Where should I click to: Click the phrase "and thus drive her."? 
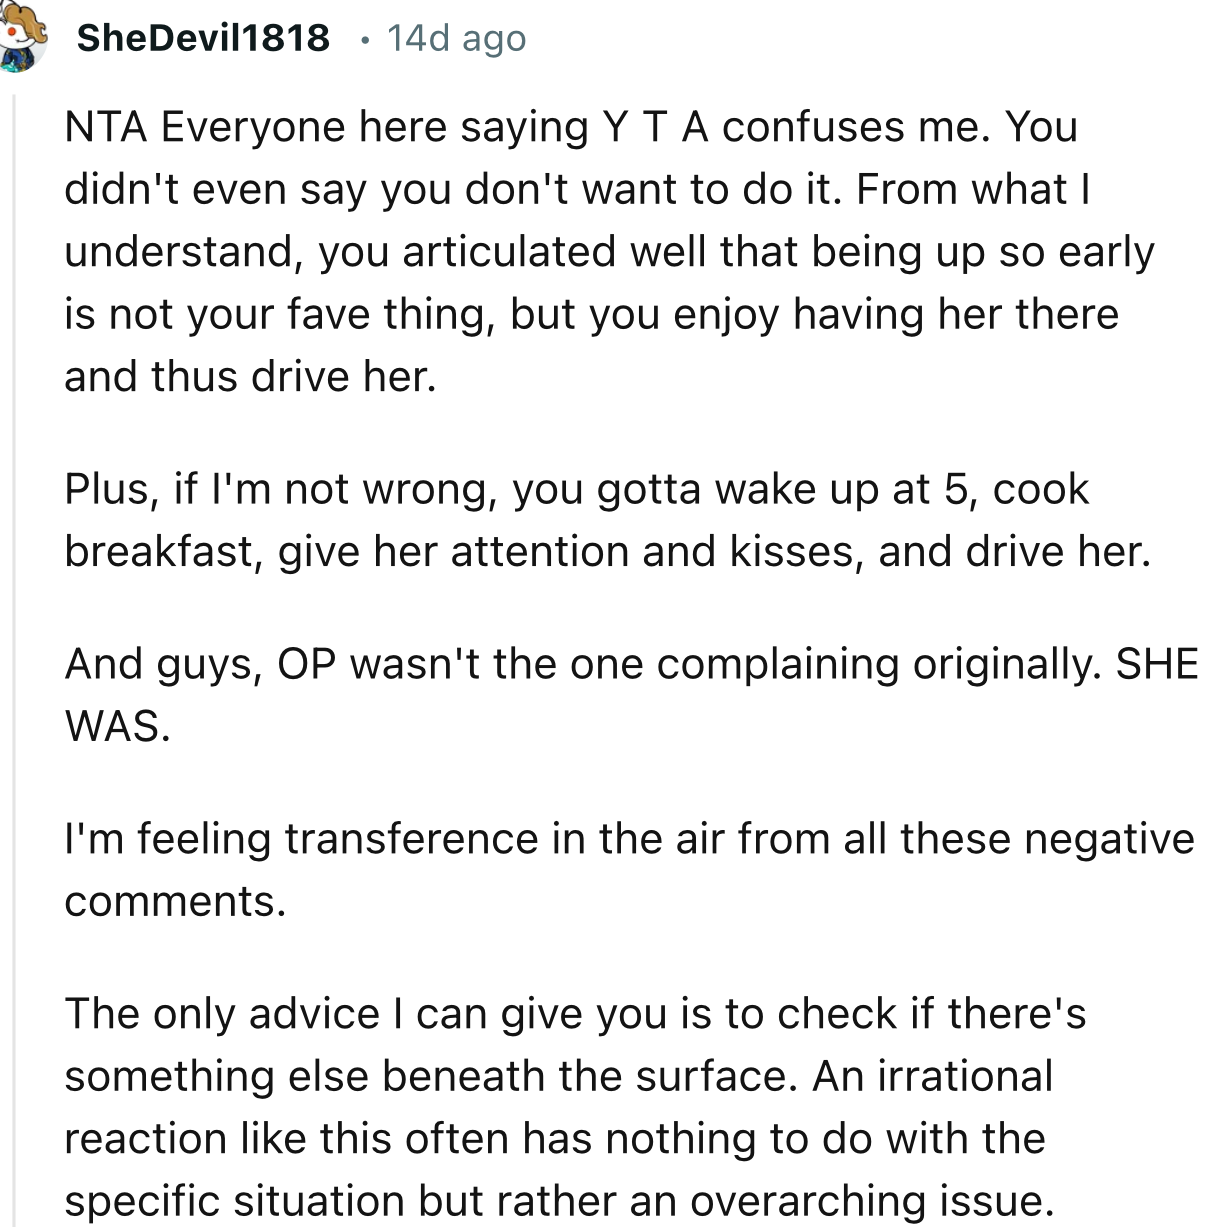click(x=250, y=377)
